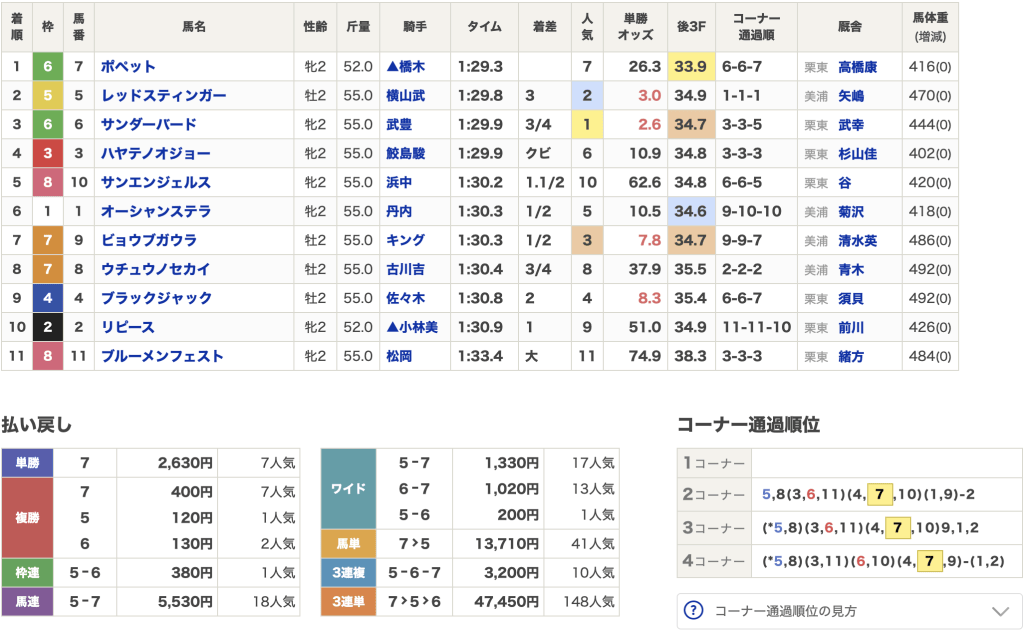Open jockey 鮫島駿 profile
This screenshot has height=634, width=1024.
click(406, 153)
